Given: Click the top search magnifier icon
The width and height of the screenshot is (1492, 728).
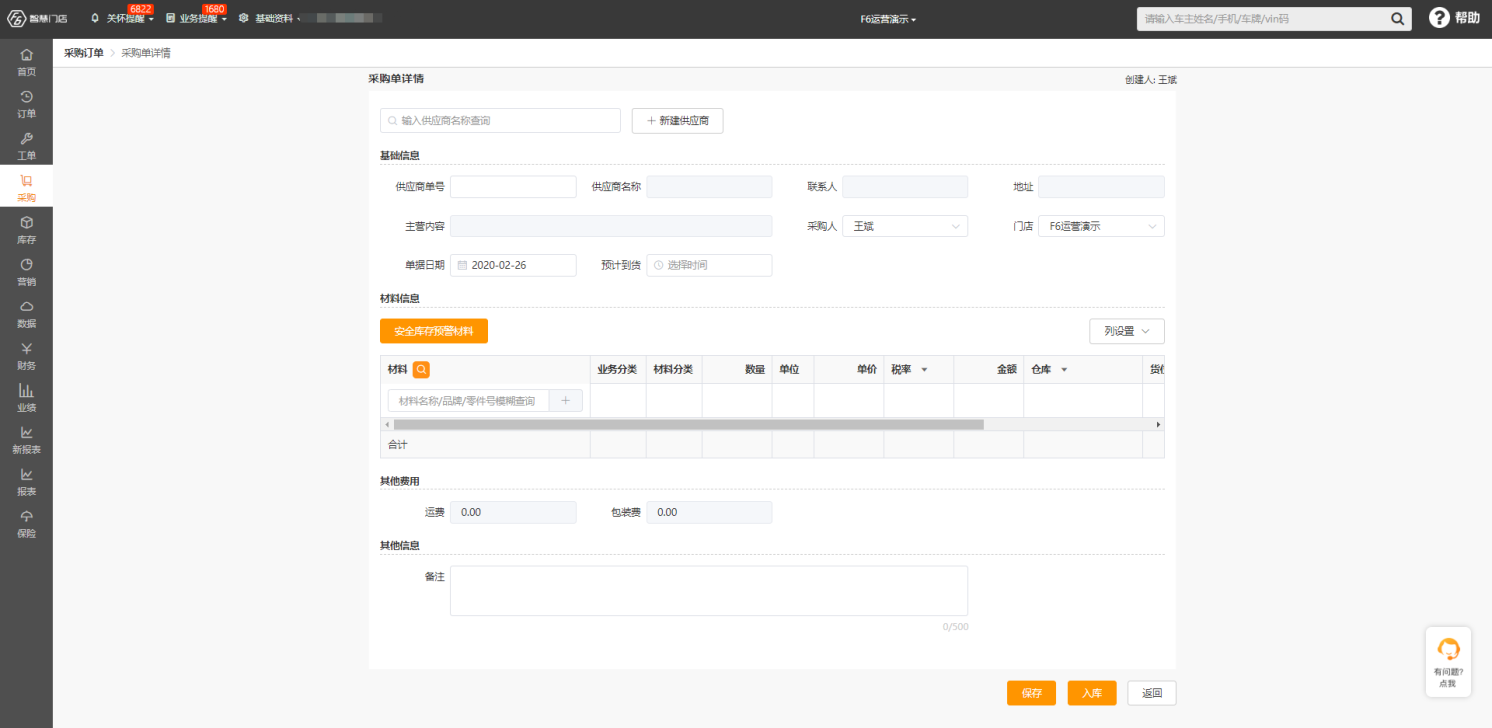Looking at the screenshot, I should pyautogui.click(x=1397, y=18).
